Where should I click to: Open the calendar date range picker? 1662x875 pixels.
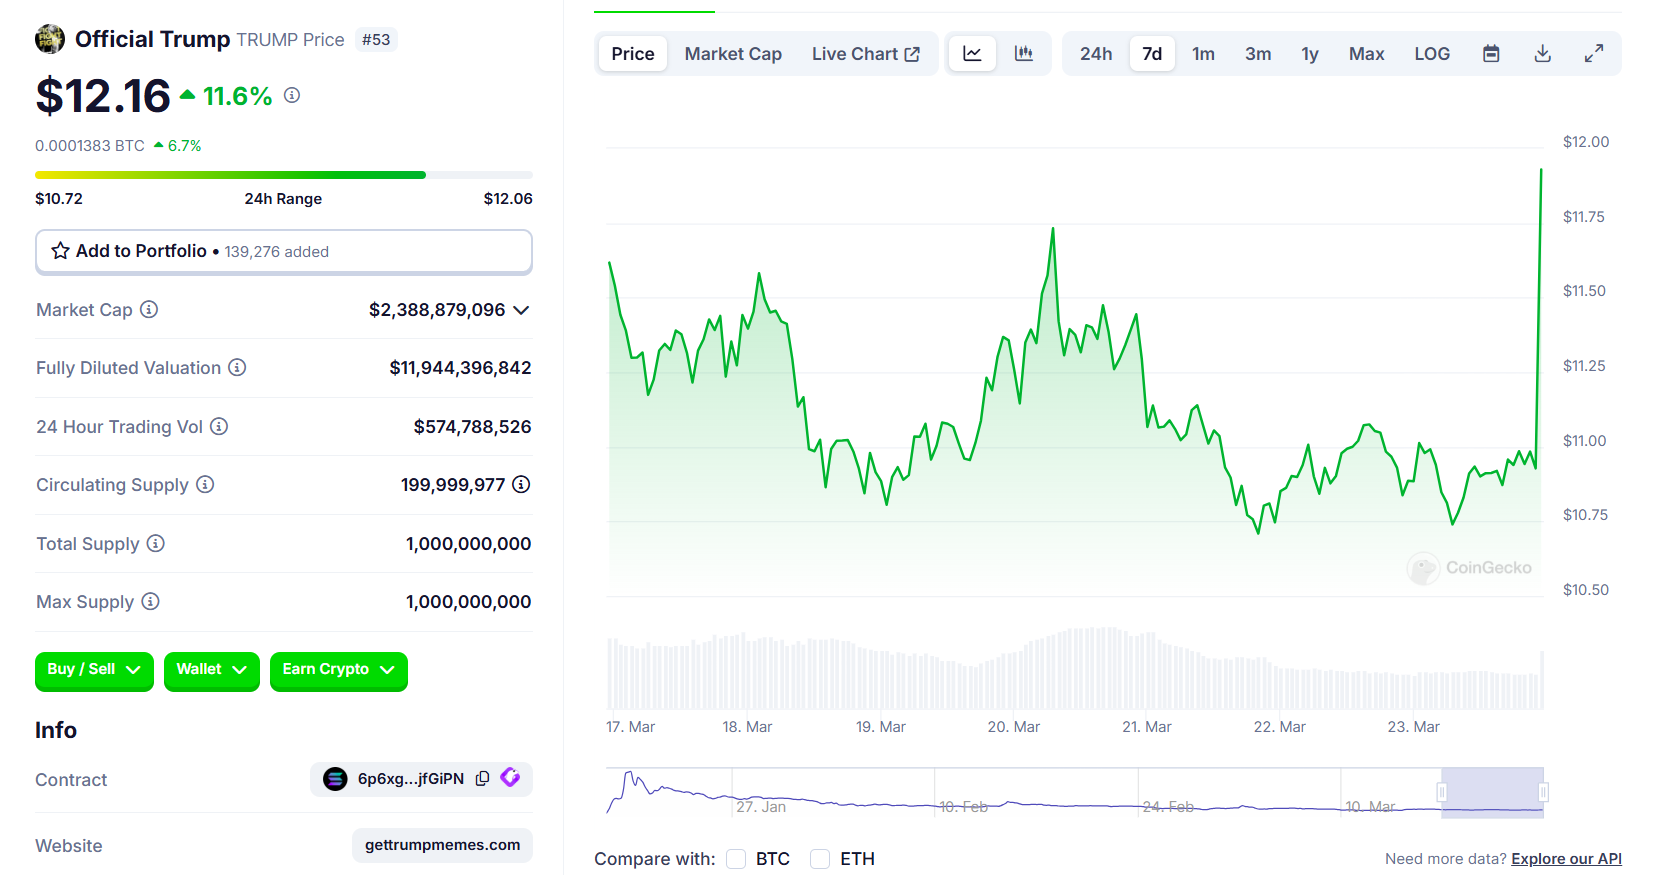[x=1490, y=54]
